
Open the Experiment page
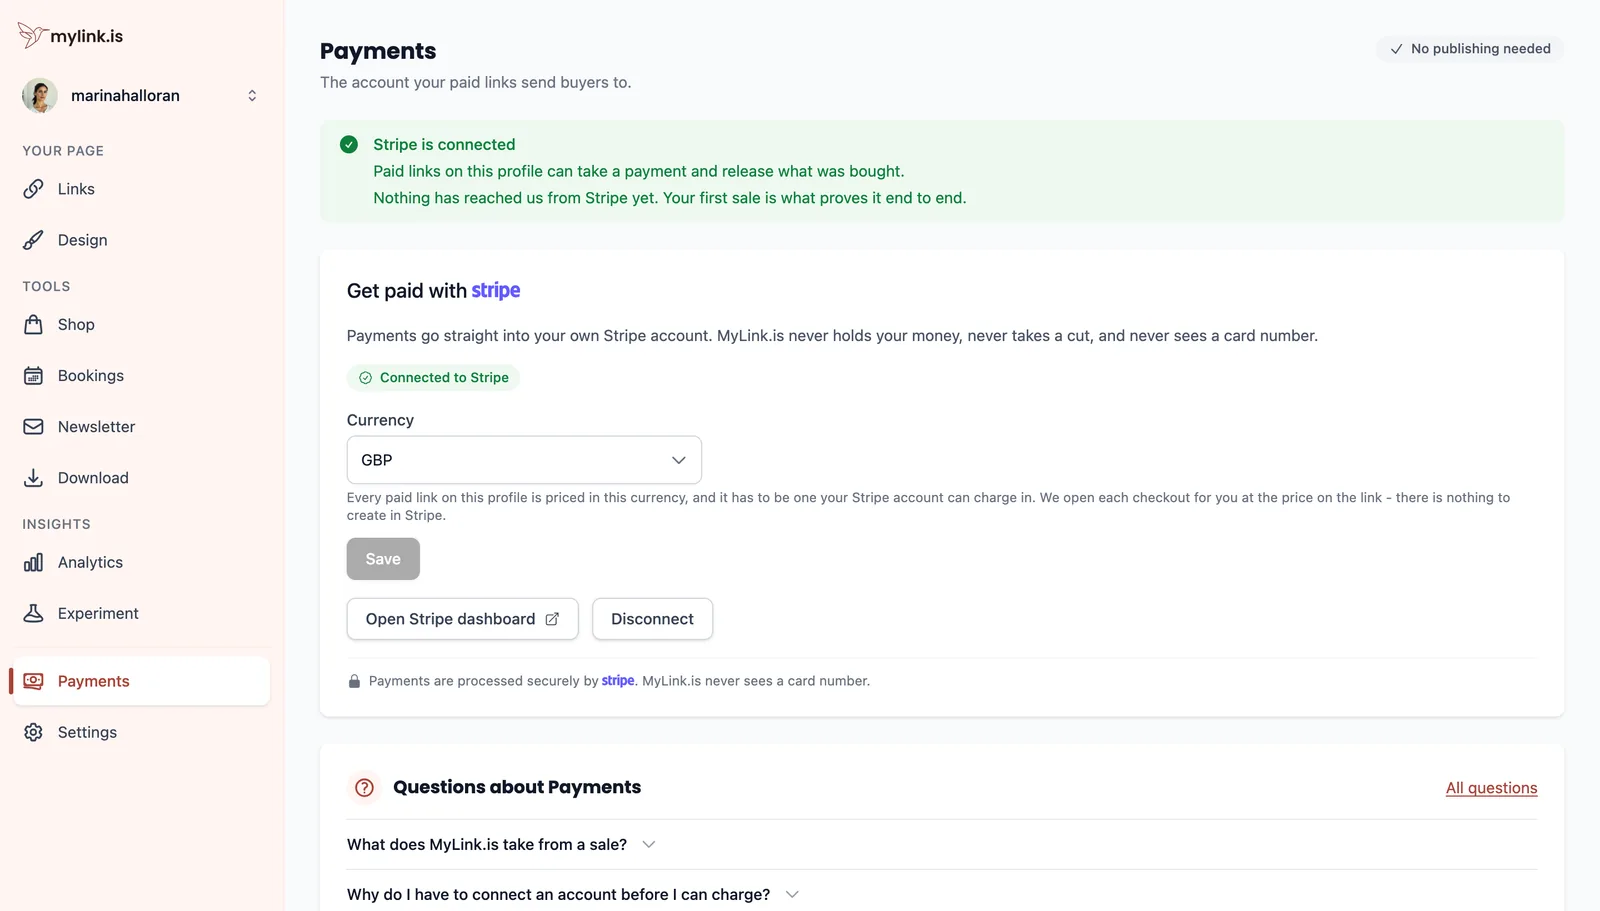(141, 614)
